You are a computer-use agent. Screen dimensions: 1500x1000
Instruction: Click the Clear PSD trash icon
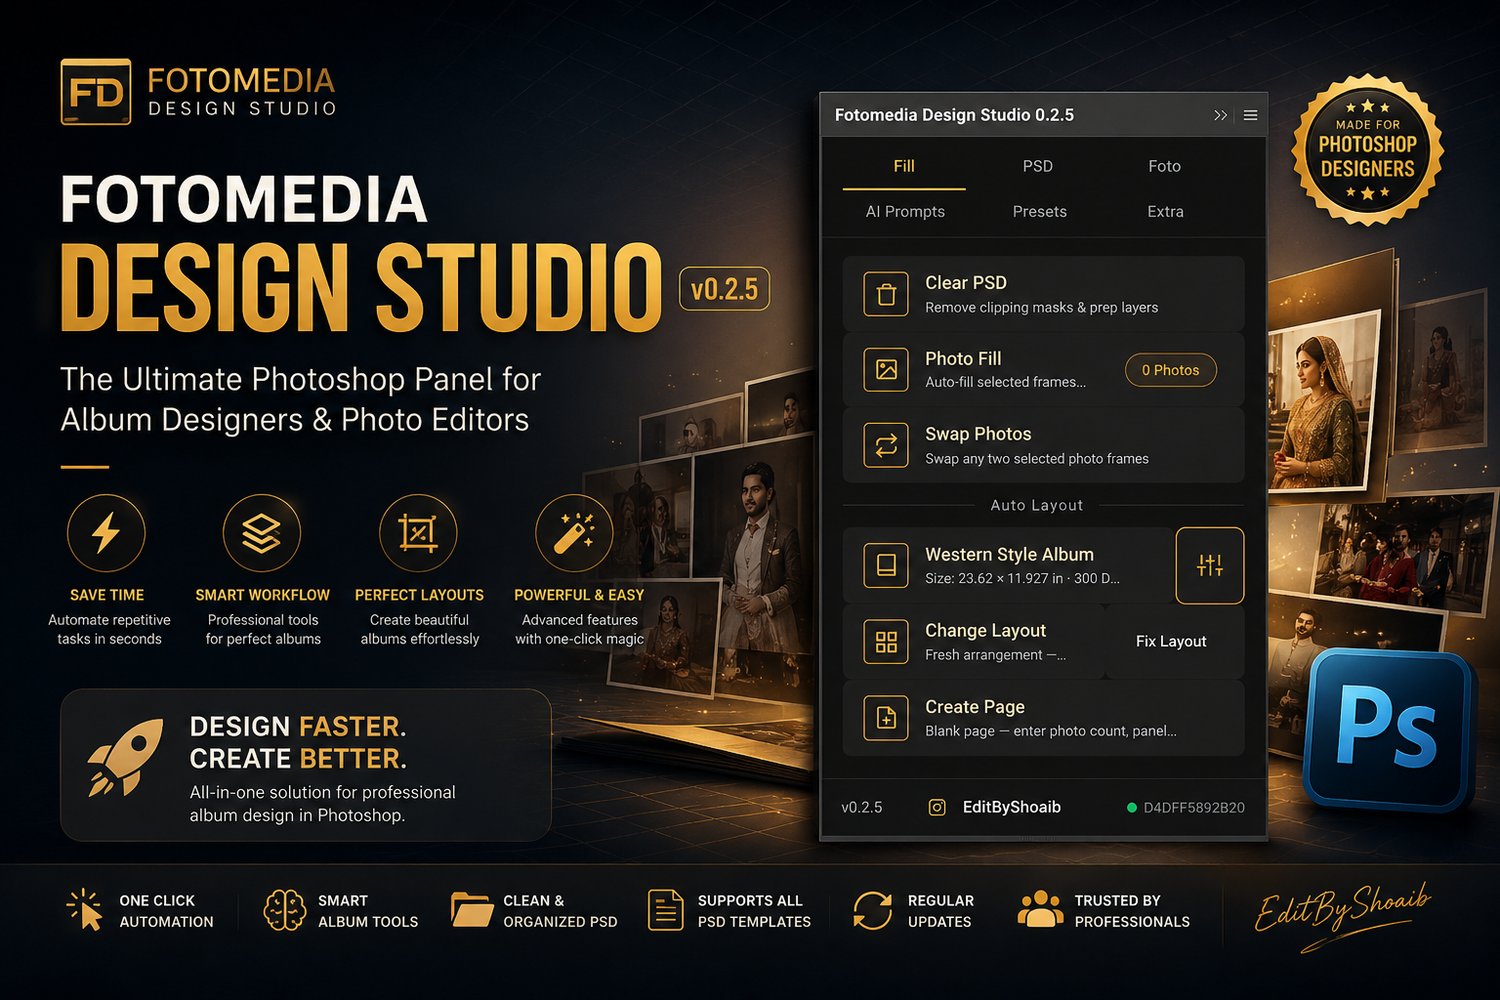(886, 294)
